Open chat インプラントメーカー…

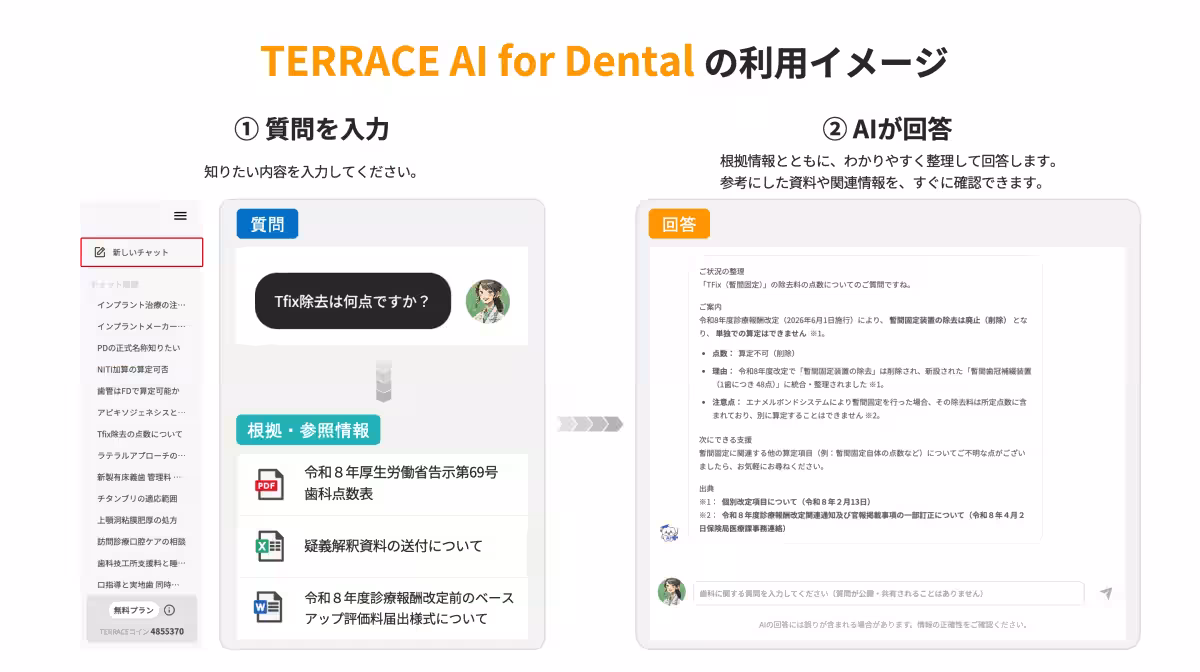pos(141,326)
